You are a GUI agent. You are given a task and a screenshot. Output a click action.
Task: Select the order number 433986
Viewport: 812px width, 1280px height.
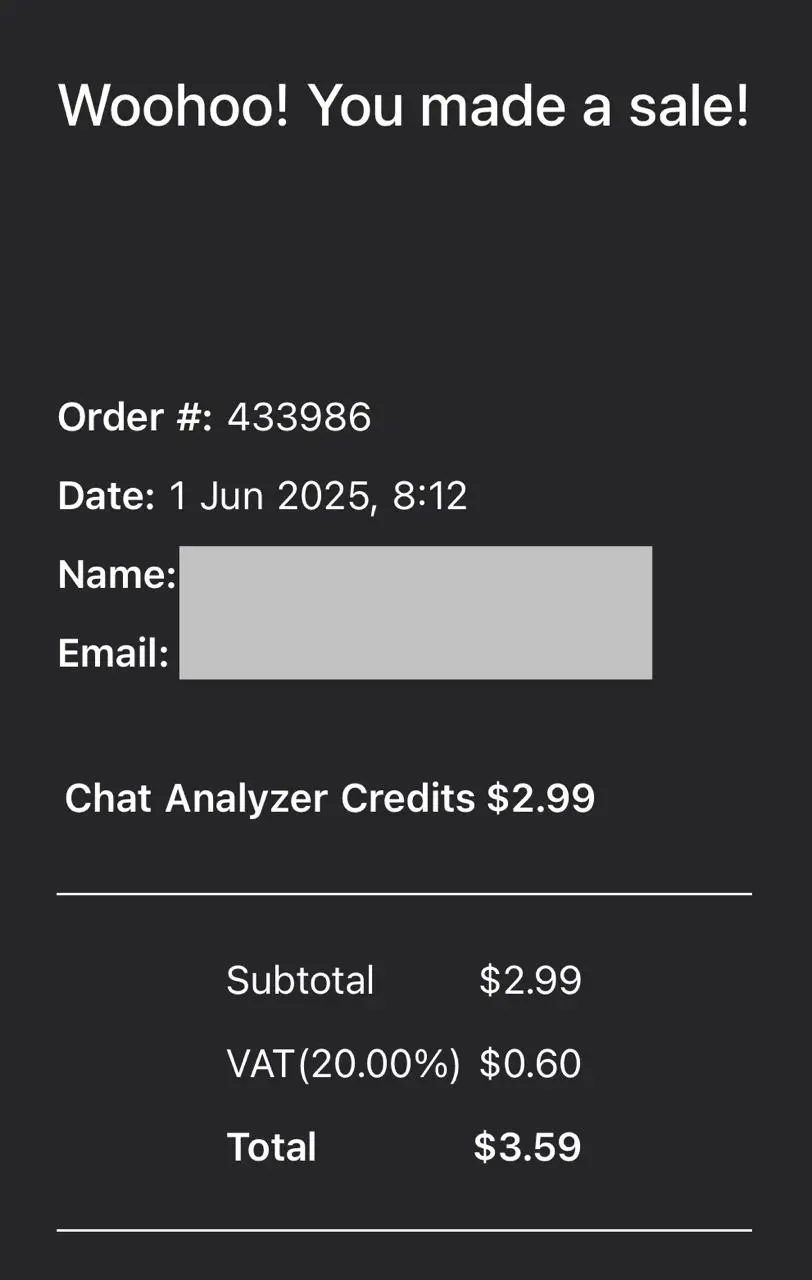point(299,417)
